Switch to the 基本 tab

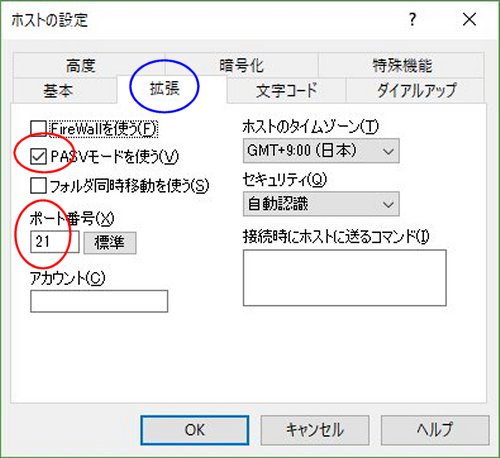coord(65,91)
